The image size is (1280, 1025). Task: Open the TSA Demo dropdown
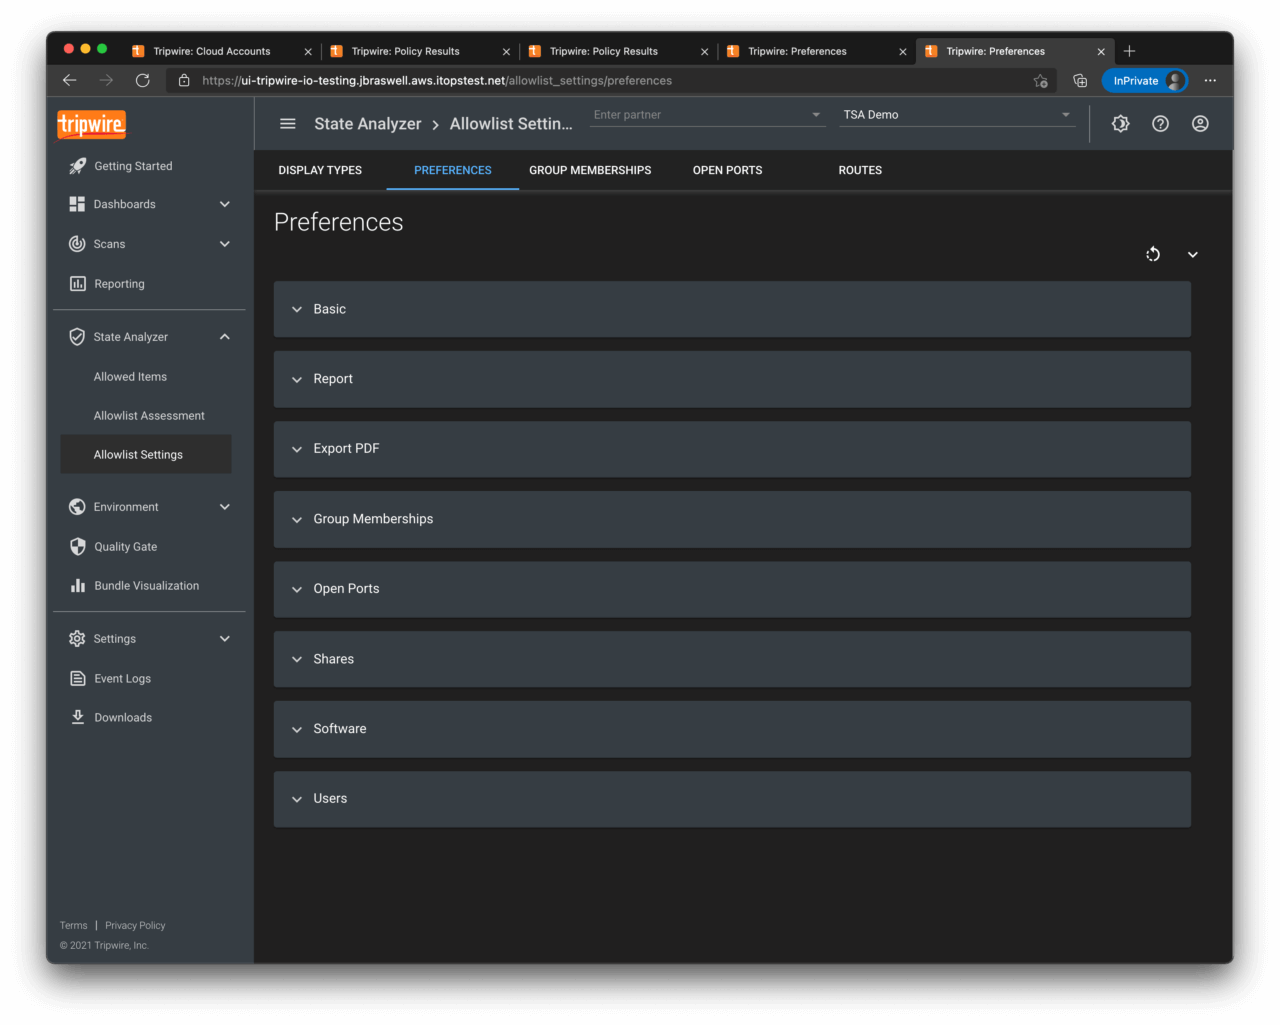pos(955,115)
